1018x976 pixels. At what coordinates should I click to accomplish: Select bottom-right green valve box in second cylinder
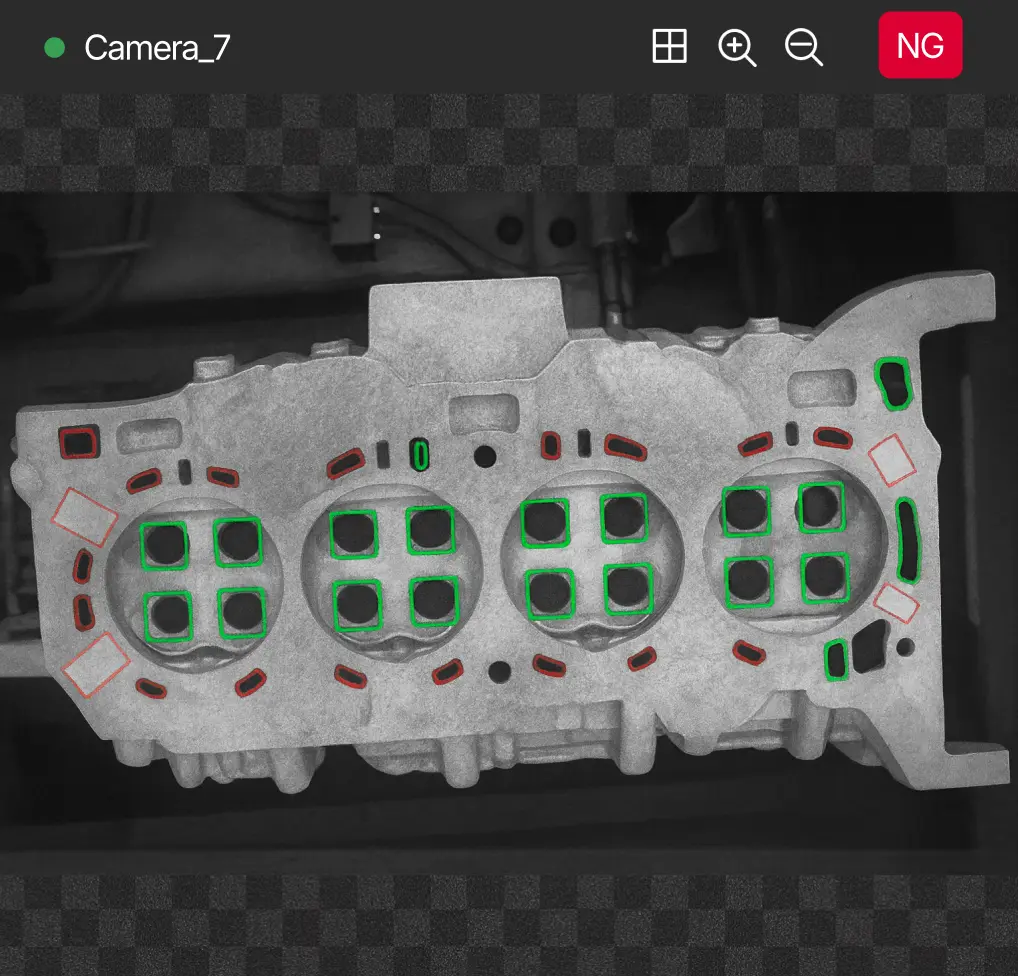pyautogui.click(x=433, y=601)
